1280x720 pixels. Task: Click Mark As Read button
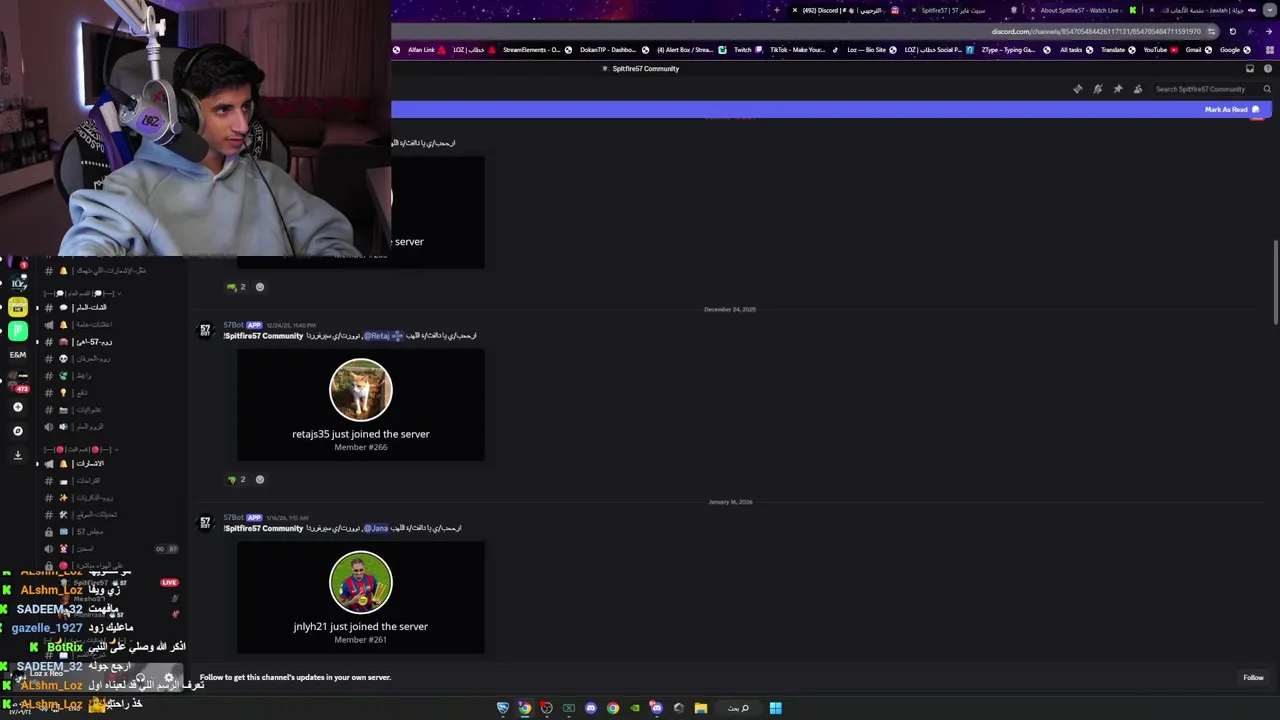tap(1232, 110)
